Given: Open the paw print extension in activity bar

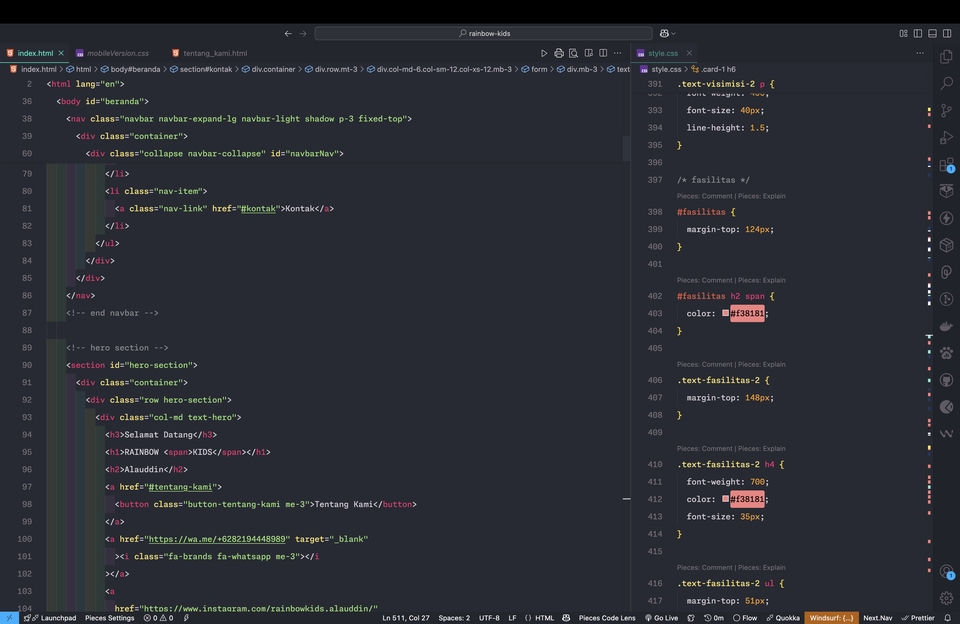Looking at the screenshot, I should click(x=947, y=353).
